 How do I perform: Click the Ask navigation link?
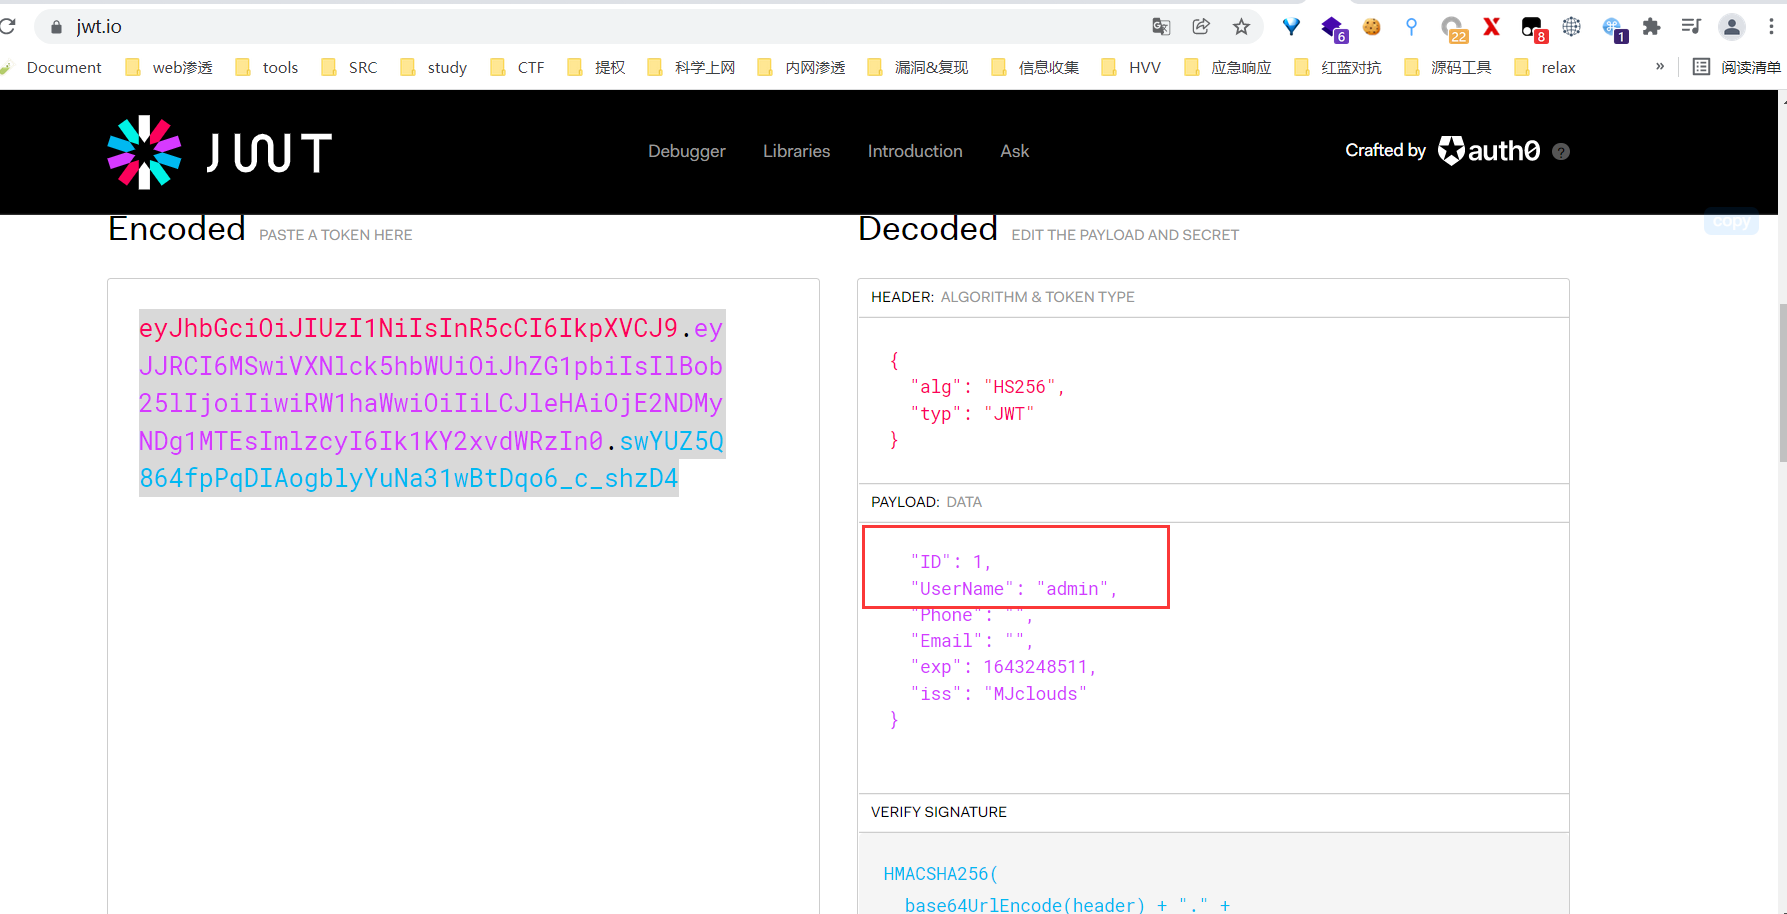tap(1014, 151)
